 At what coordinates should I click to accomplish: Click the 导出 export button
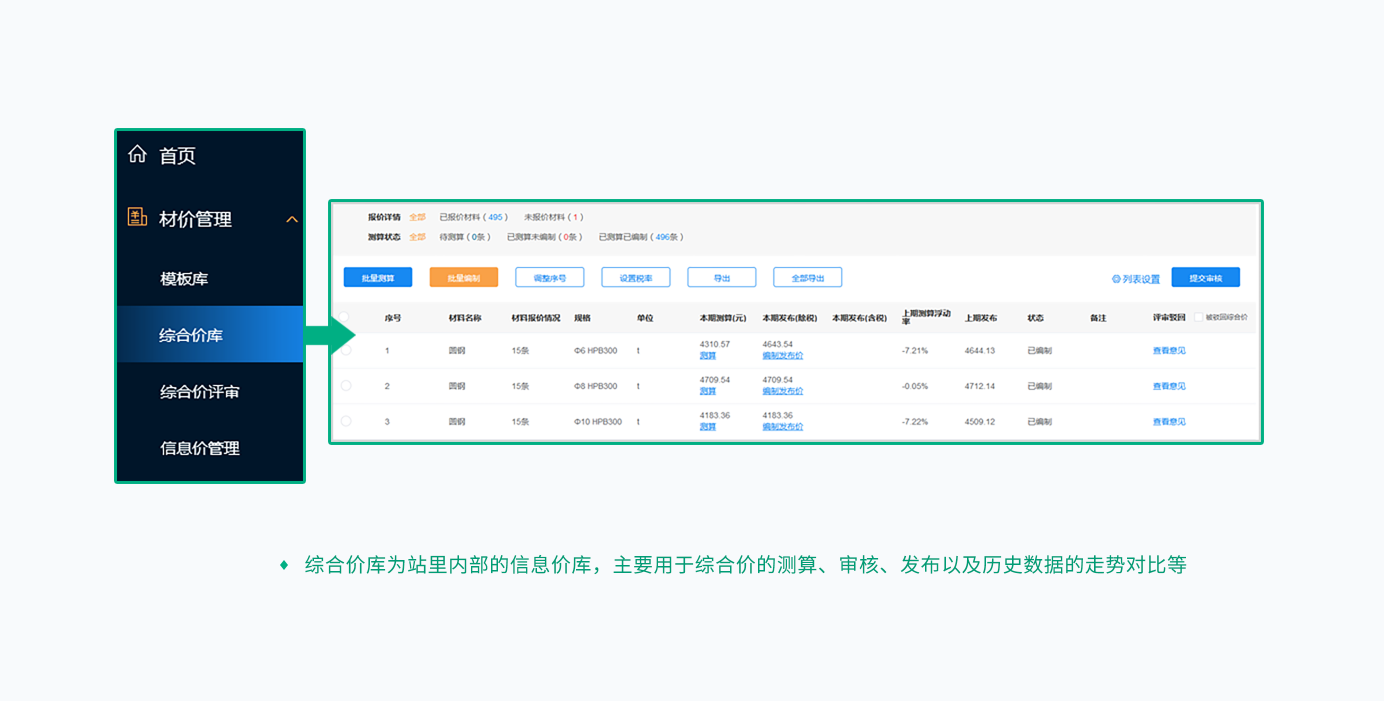[x=721, y=278]
